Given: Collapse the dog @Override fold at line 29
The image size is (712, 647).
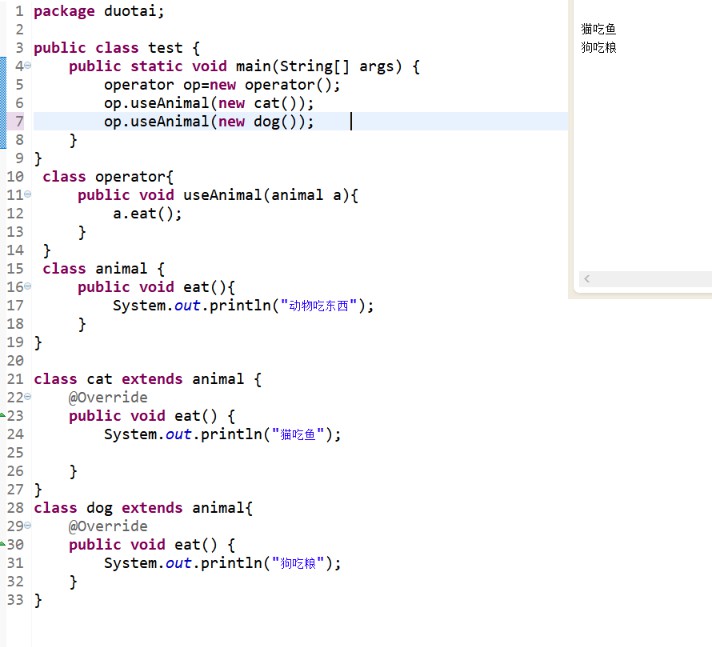Looking at the screenshot, I should coord(28,526).
